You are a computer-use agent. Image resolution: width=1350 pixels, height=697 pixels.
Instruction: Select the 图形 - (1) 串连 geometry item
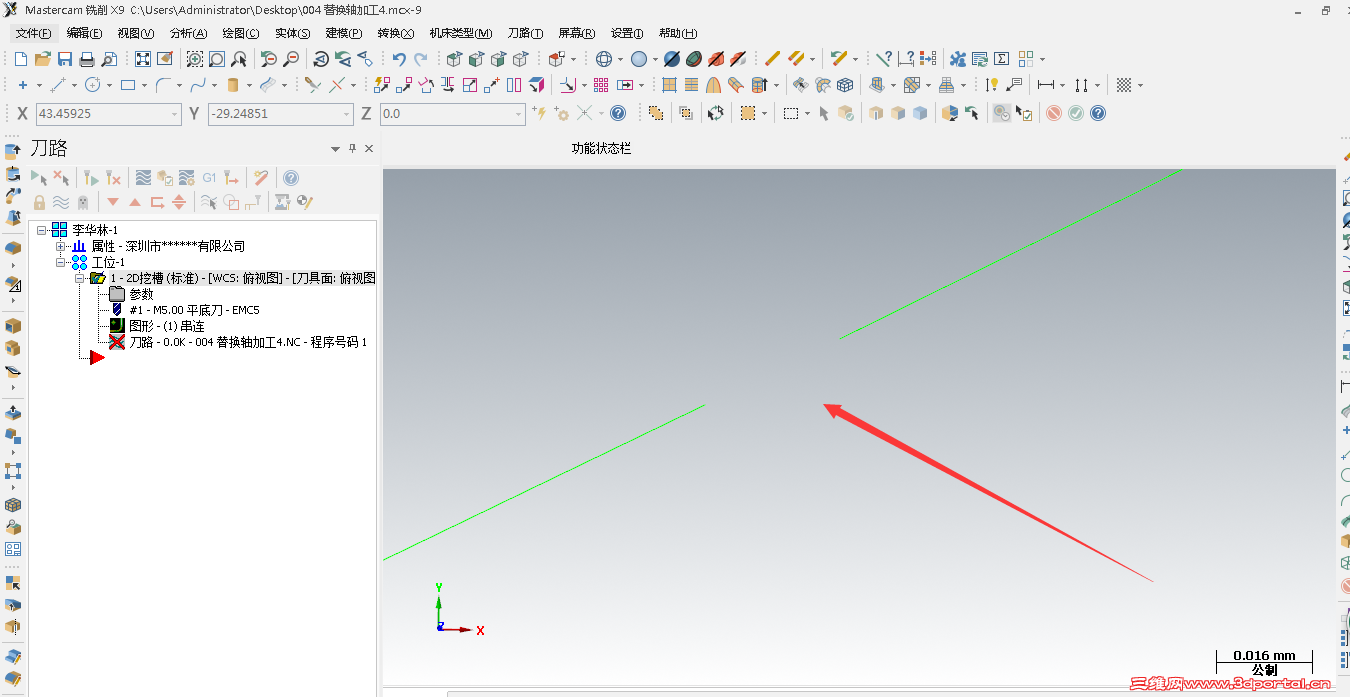point(156,326)
